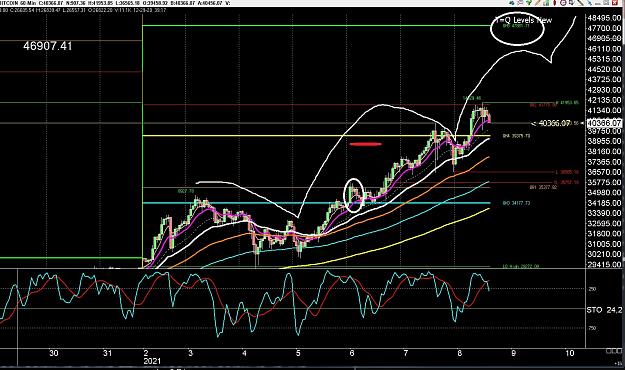
Task: Click the 2 2021 date label on time axis
Action: (x=152, y=357)
